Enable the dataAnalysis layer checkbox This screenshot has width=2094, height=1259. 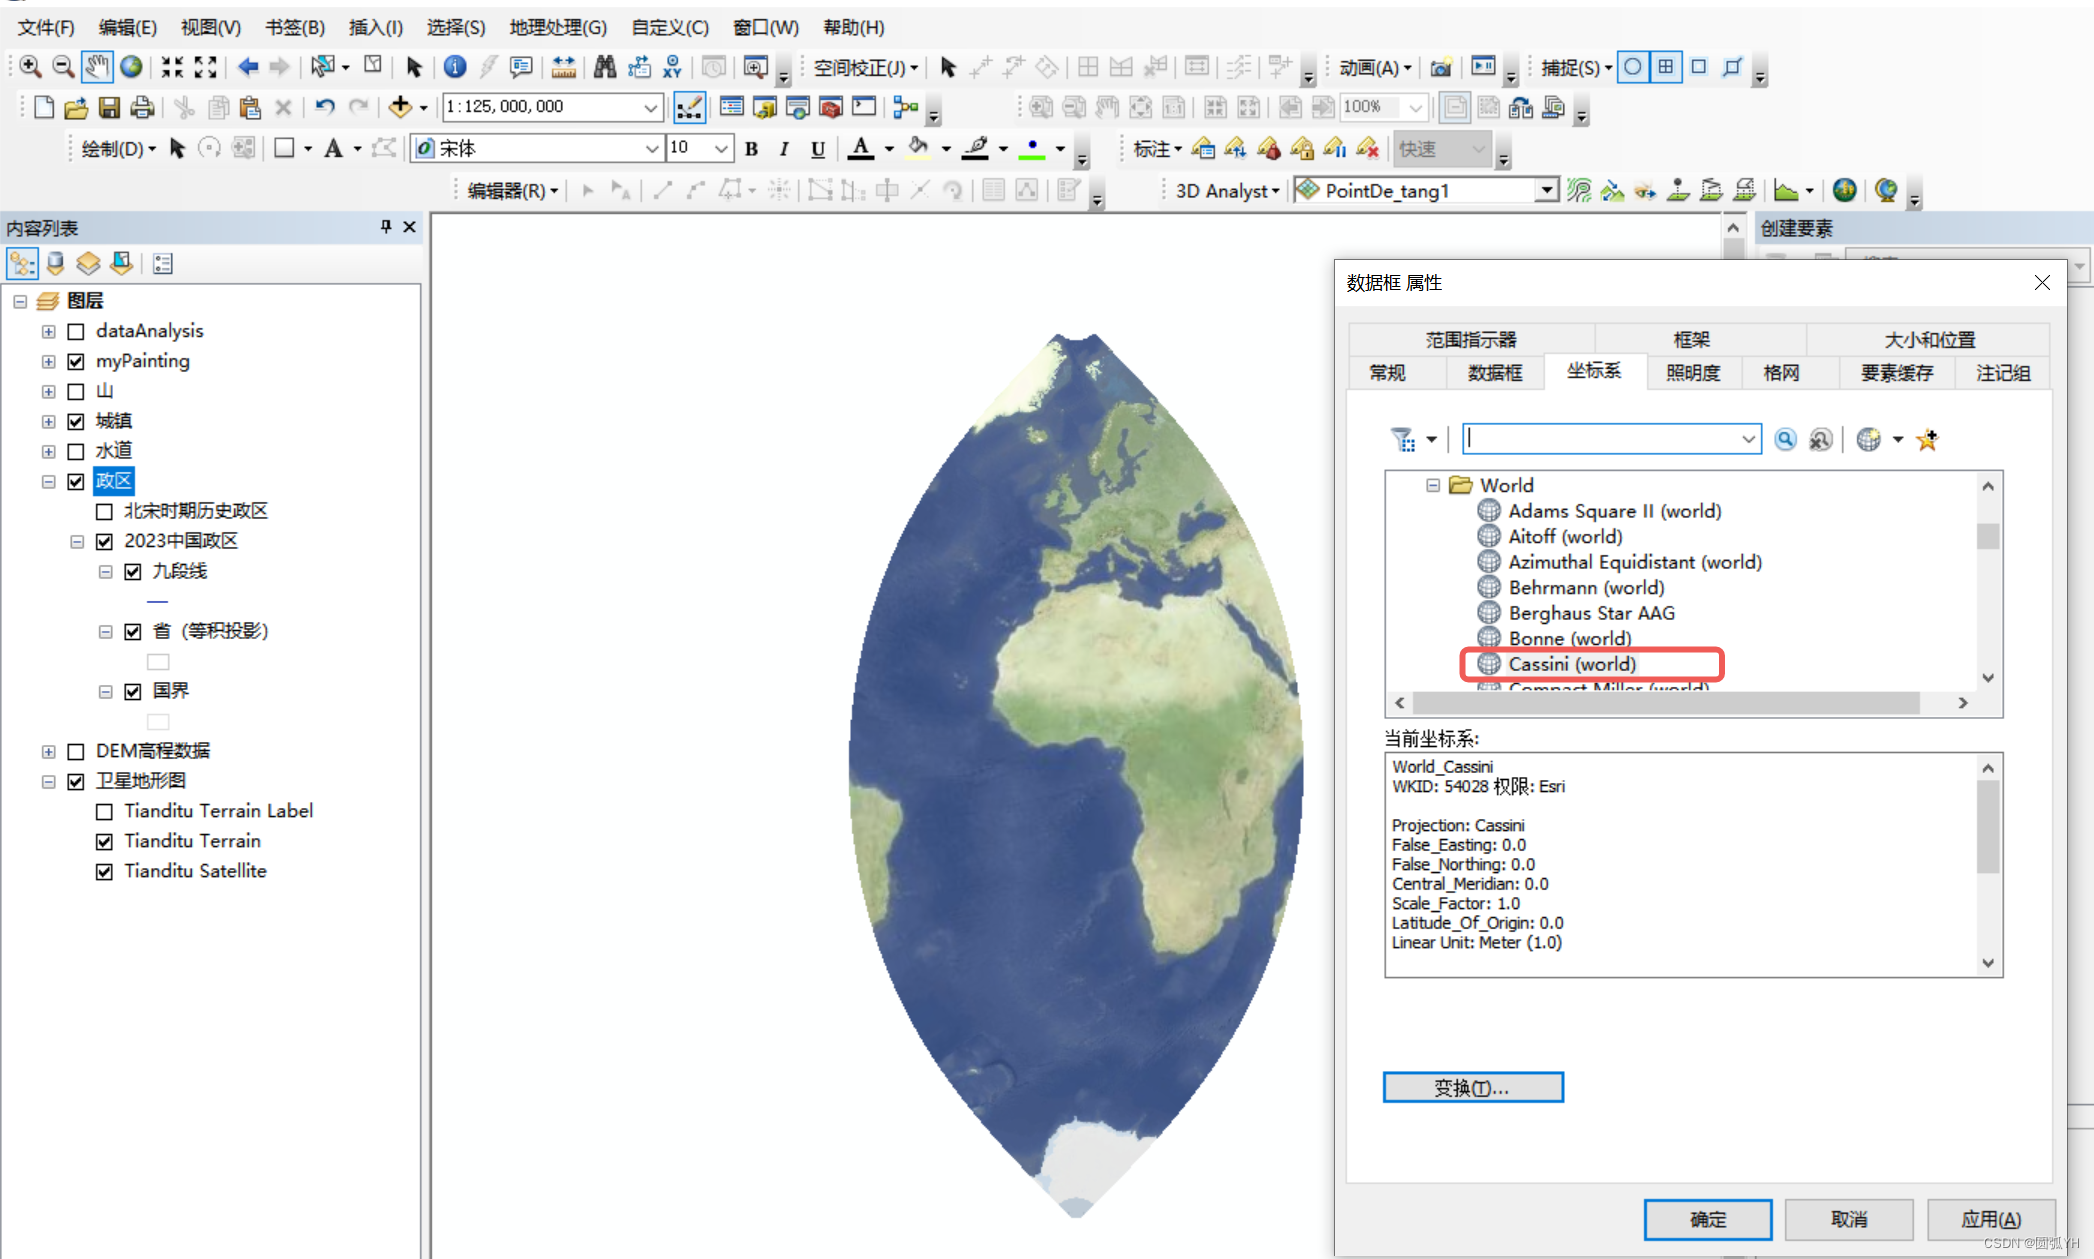(76, 331)
